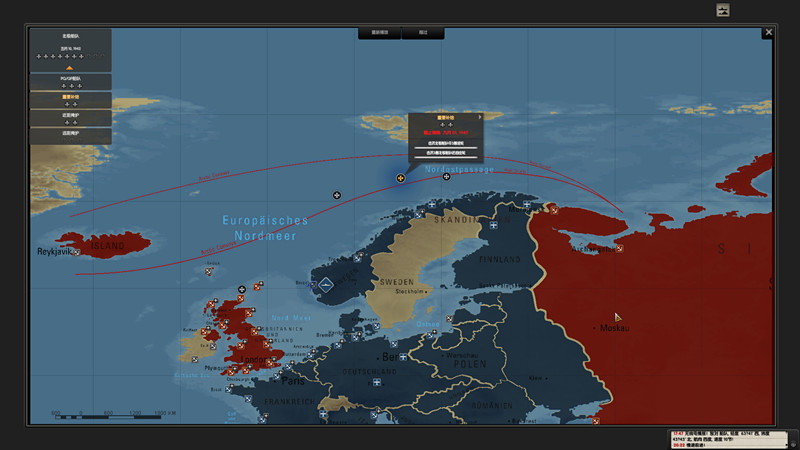Click the Nordostpassage sea label
The width and height of the screenshot is (800, 450).
pos(459,169)
